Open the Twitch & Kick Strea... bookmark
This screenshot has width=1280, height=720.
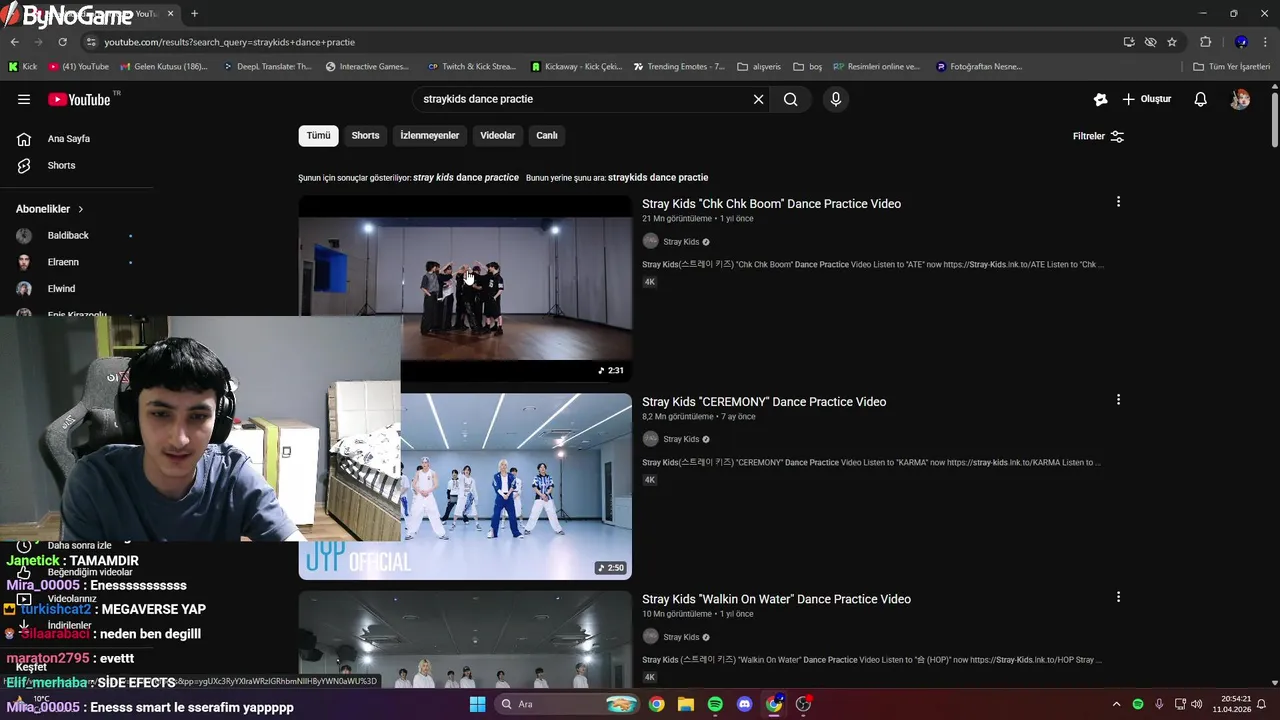click(471, 67)
